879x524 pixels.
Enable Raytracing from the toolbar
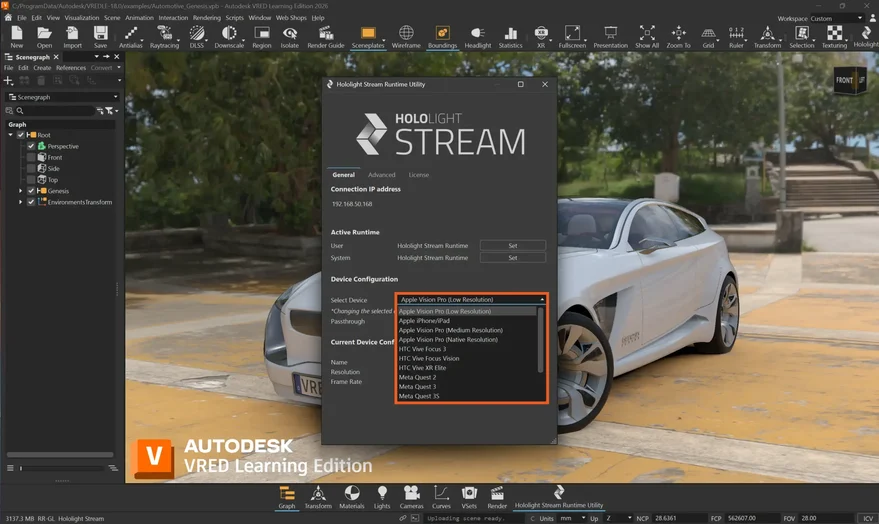164,37
